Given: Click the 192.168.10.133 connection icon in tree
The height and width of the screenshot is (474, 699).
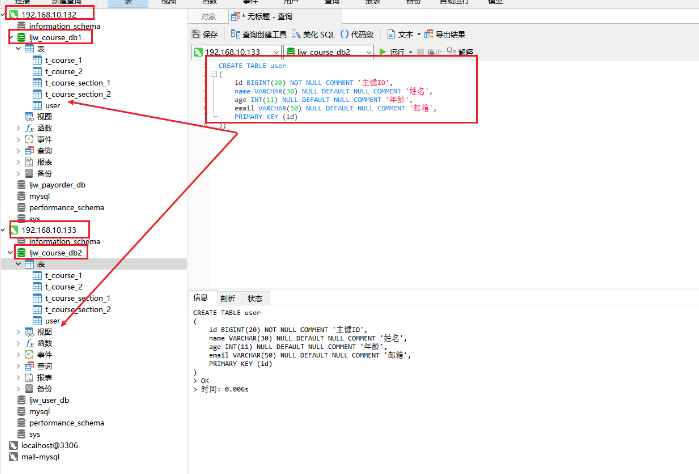Looking at the screenshot, I should coord(14,230).
